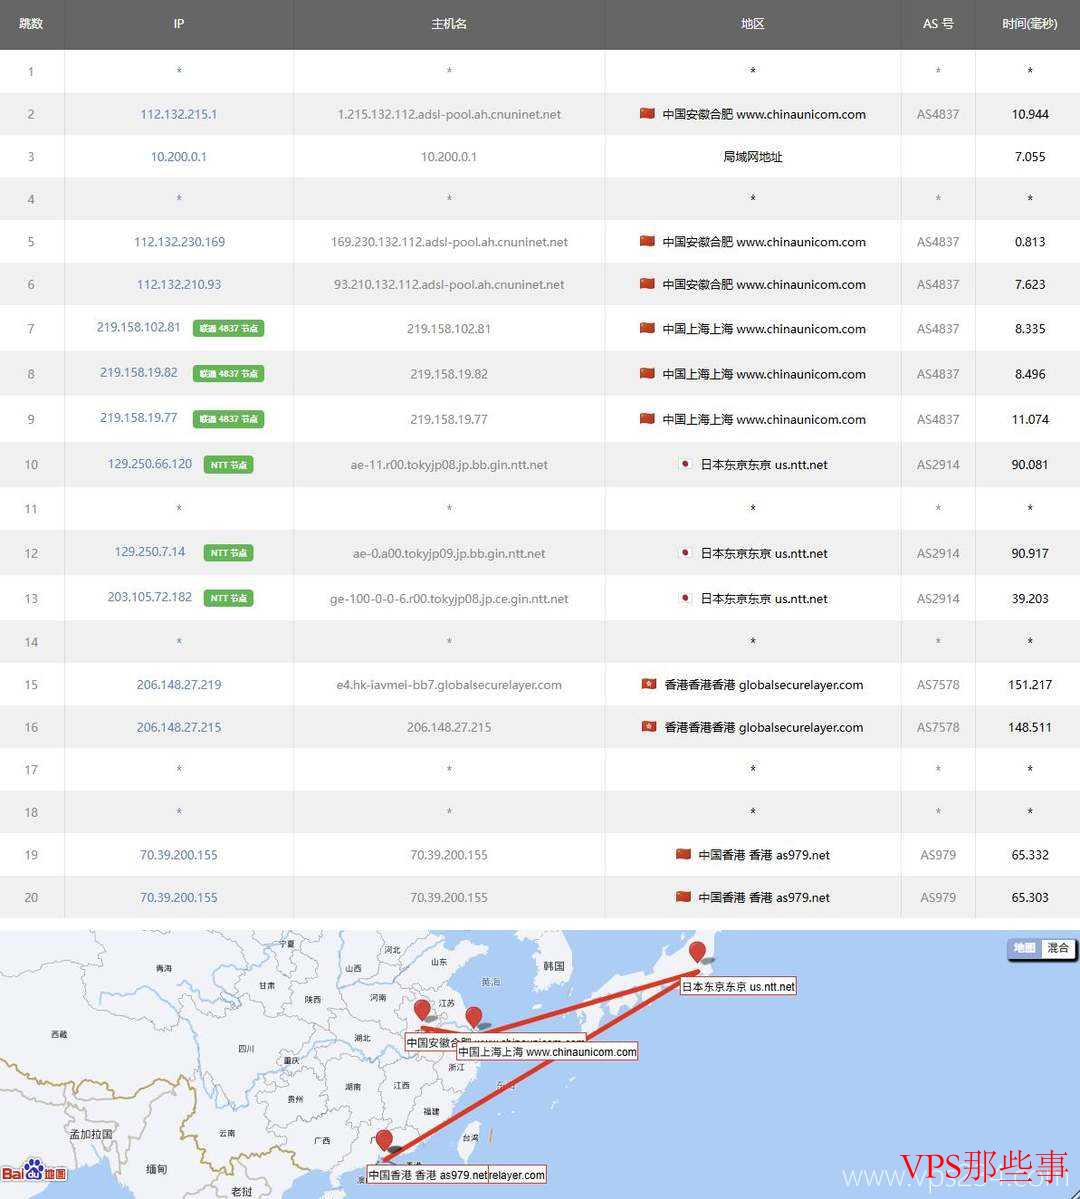Click the IP column header
Viewport: 1080px width, 1199px height.
178,24
